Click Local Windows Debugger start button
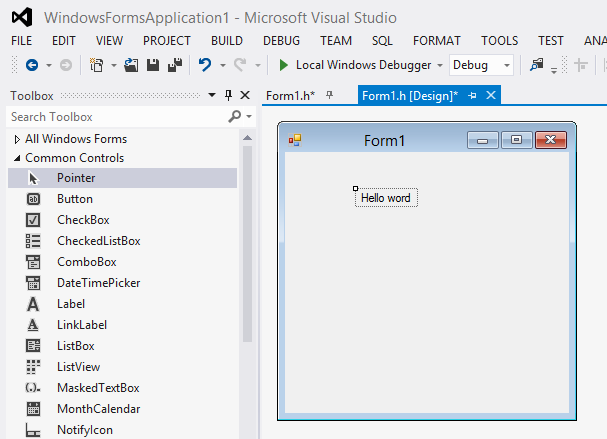The image size is (607, 439). pyautogui.click(x=363, y=65)
